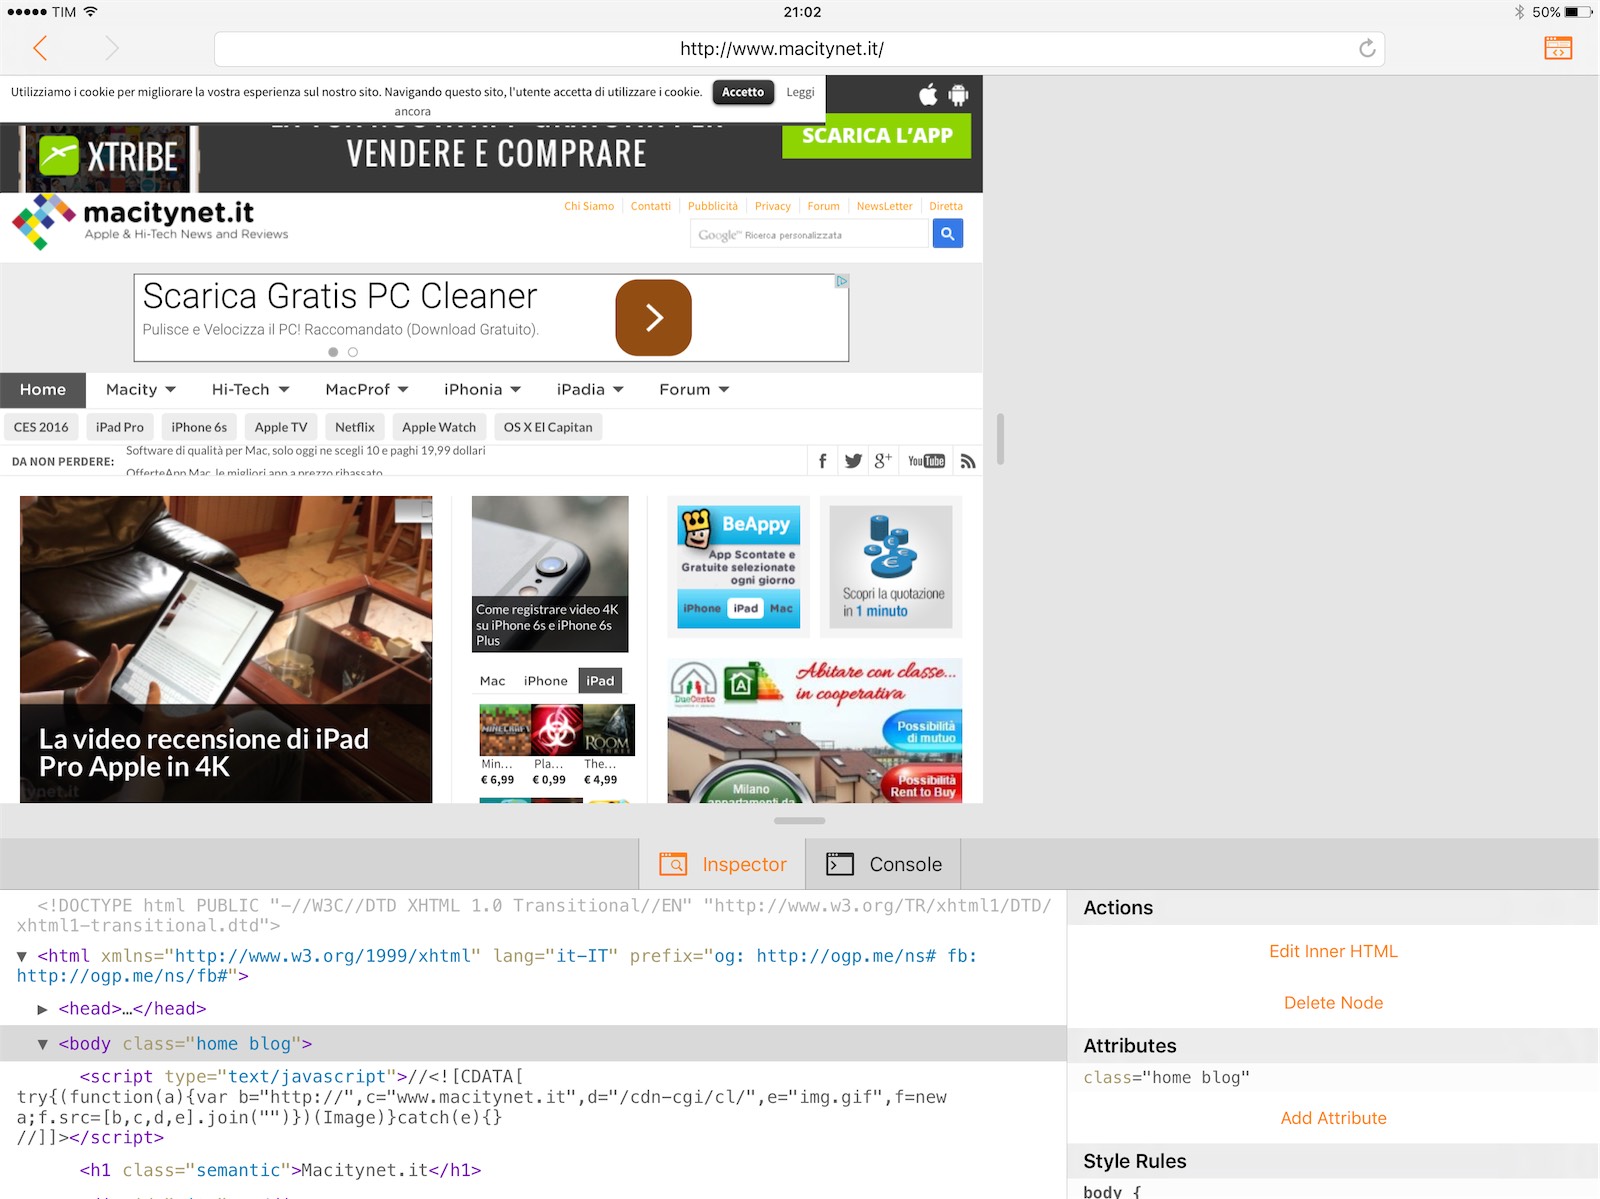Switch to the Console tab
The height and width of the screenshot is (1199, 1600).
click(x=884, y=864)
